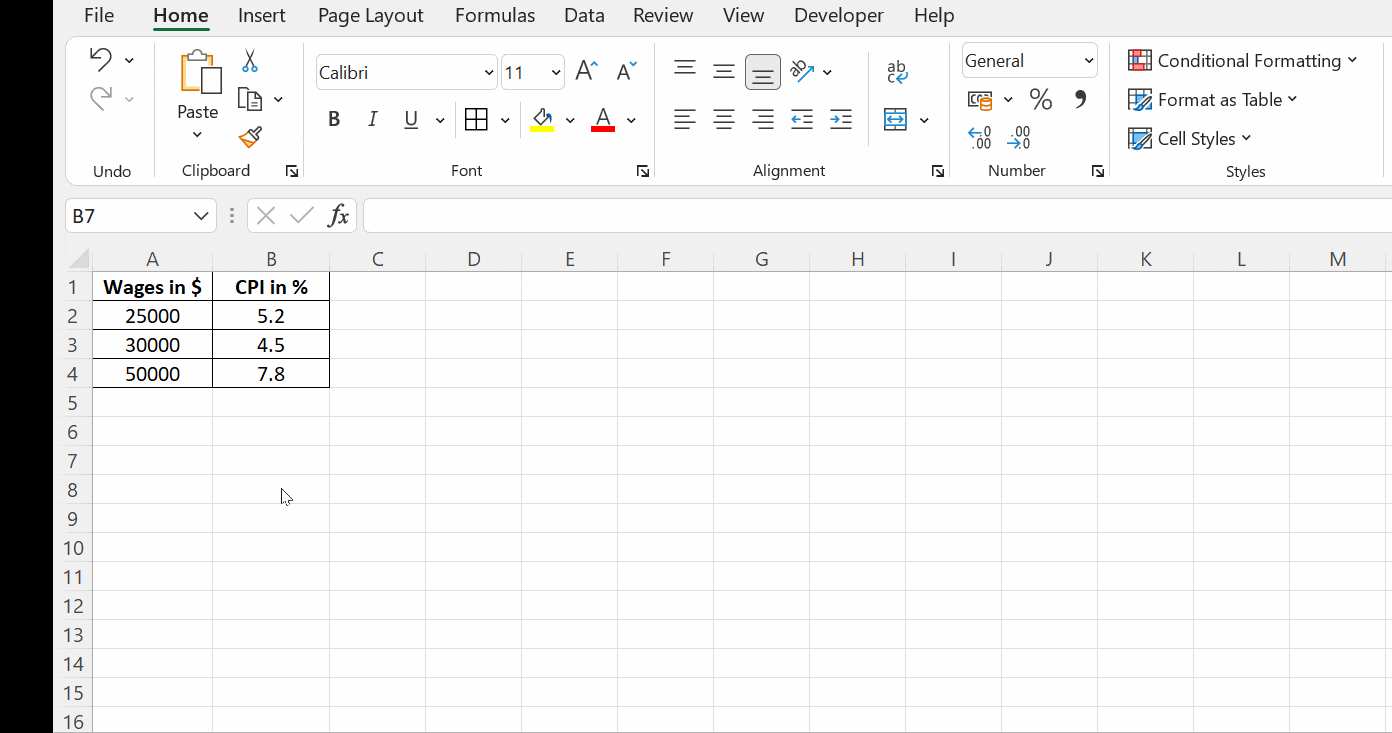This screenshot has height=733, width=1392.
Task: Switch to the Formulas ribbon tab
Action: tap(495, 15)
